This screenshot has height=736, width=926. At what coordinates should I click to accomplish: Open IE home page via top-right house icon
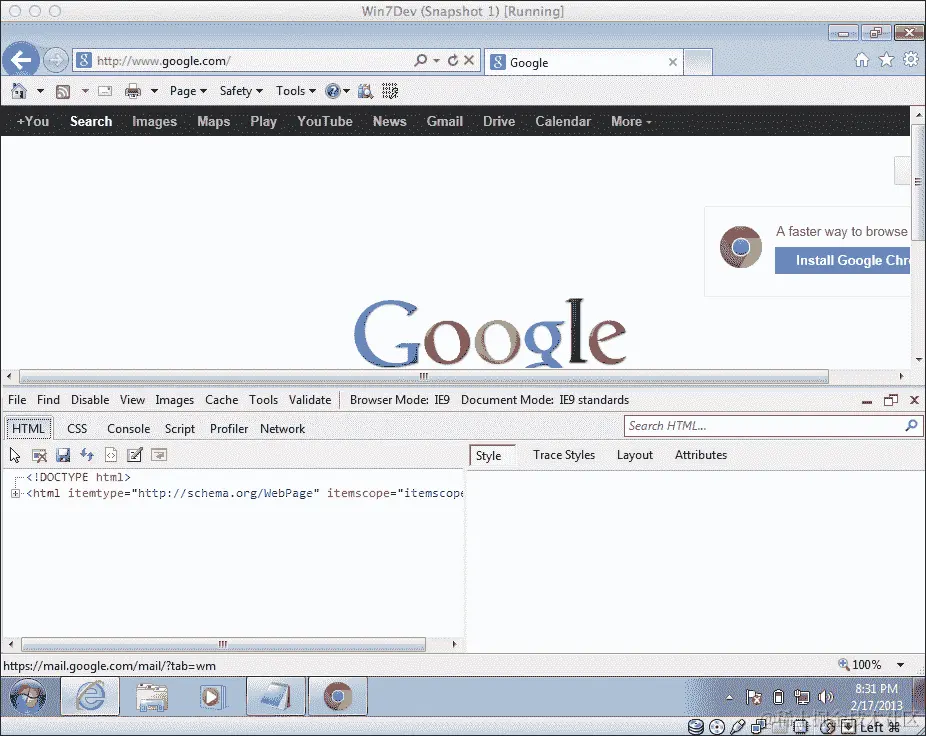point(862,60)
